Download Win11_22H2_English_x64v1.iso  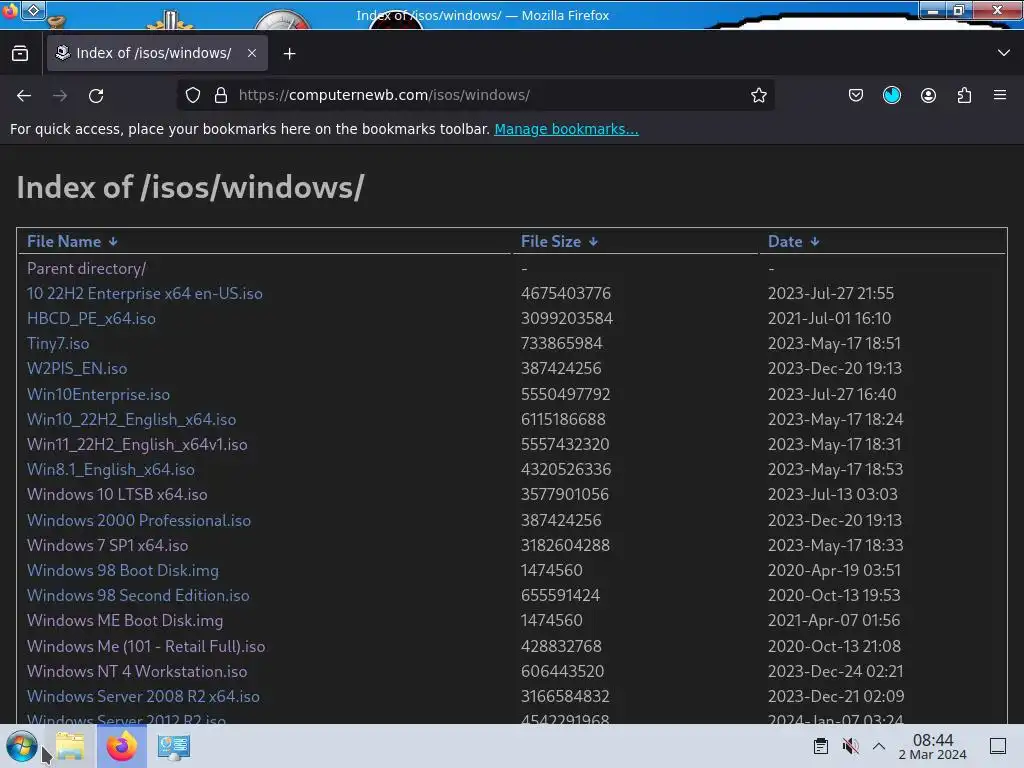tap(137, 445)
